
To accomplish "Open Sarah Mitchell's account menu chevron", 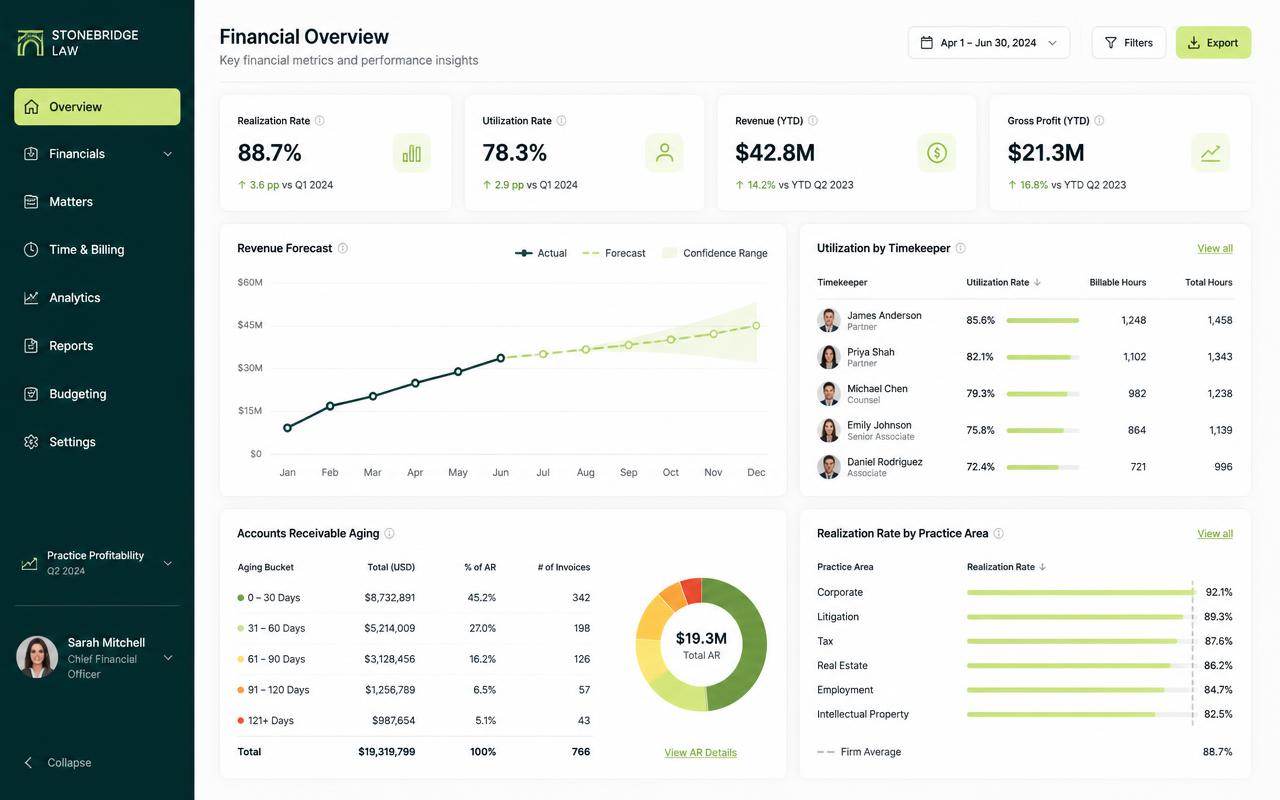I will (168, 658).
